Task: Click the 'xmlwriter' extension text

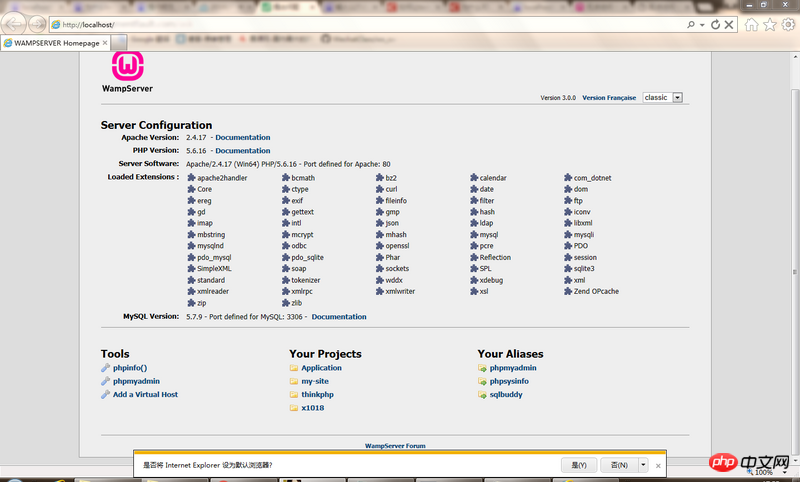Action: 400,291
